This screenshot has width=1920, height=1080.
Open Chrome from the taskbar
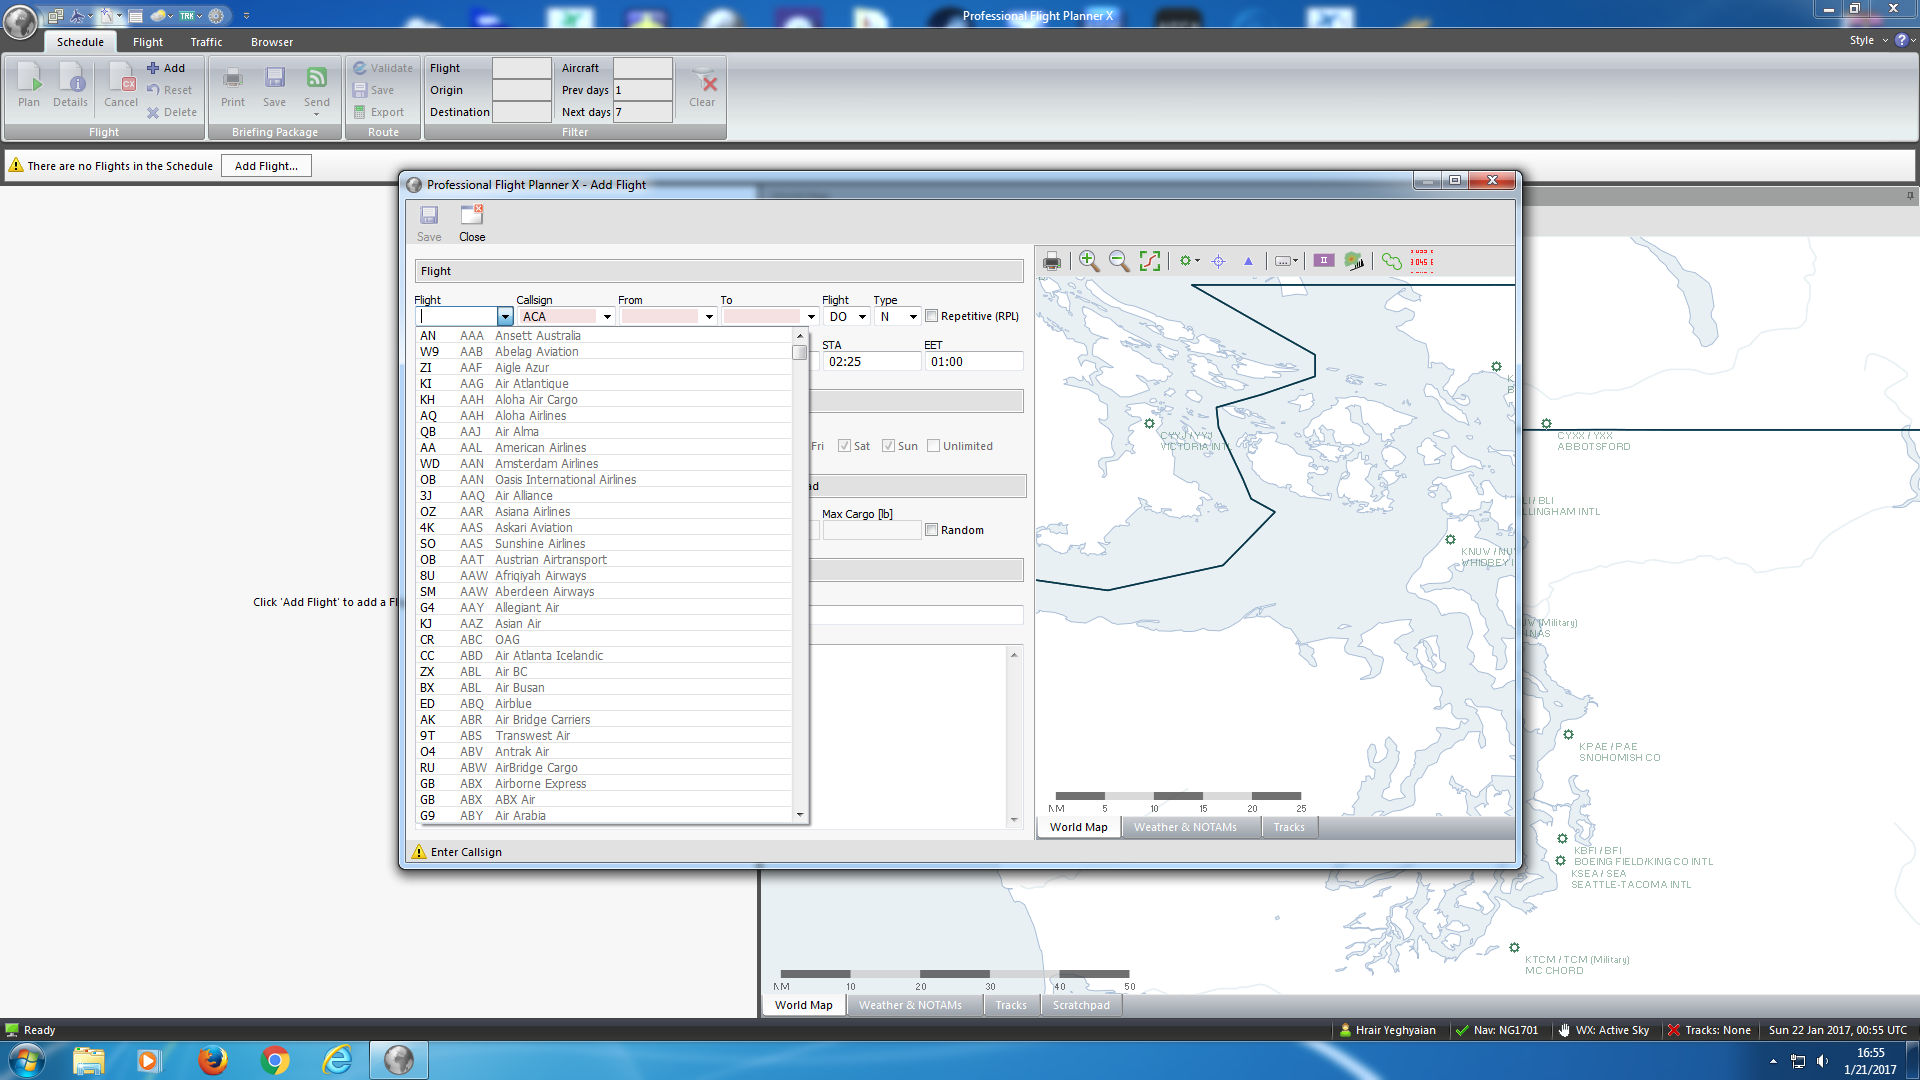click(275, 1060)
